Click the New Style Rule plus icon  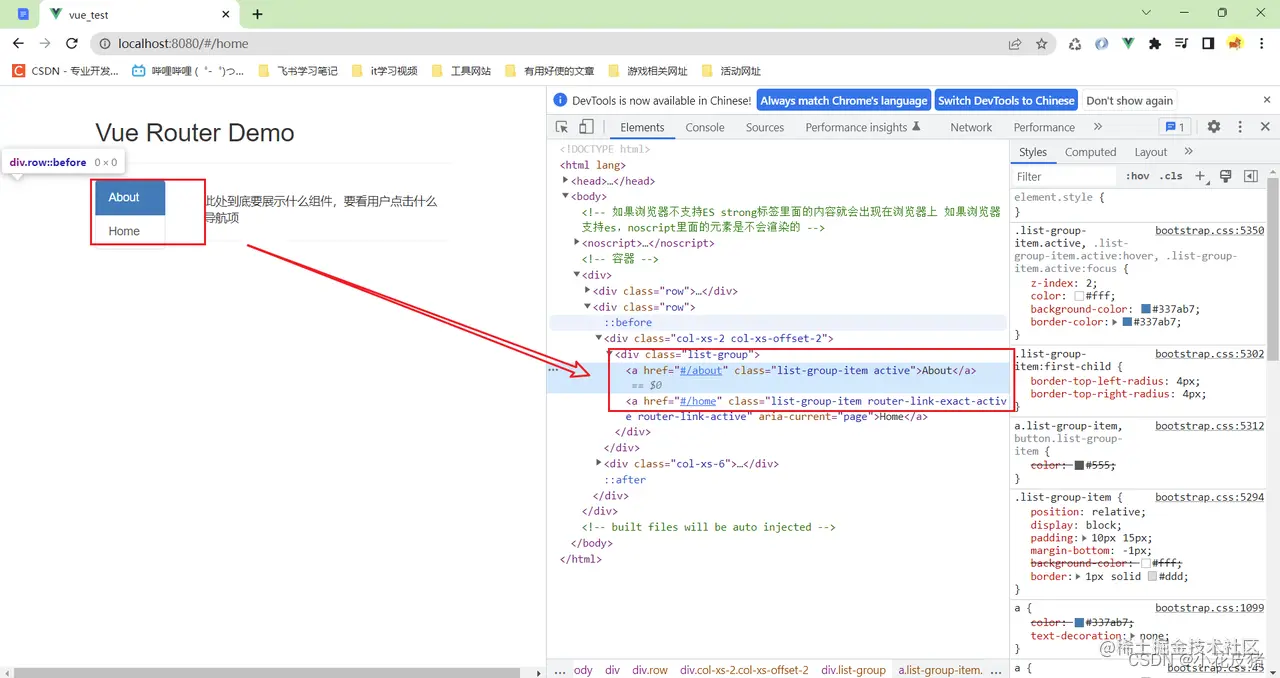coord(1201,176)
